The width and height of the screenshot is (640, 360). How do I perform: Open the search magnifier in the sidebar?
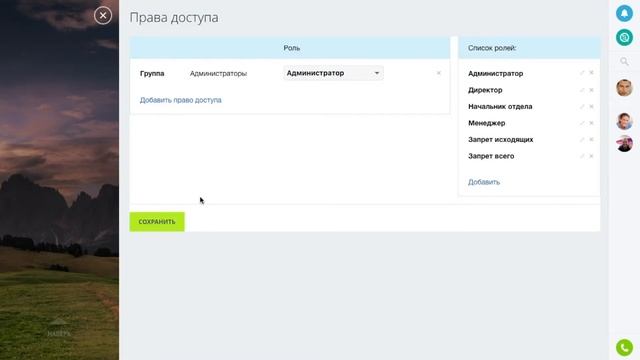(x=624, y=62)
